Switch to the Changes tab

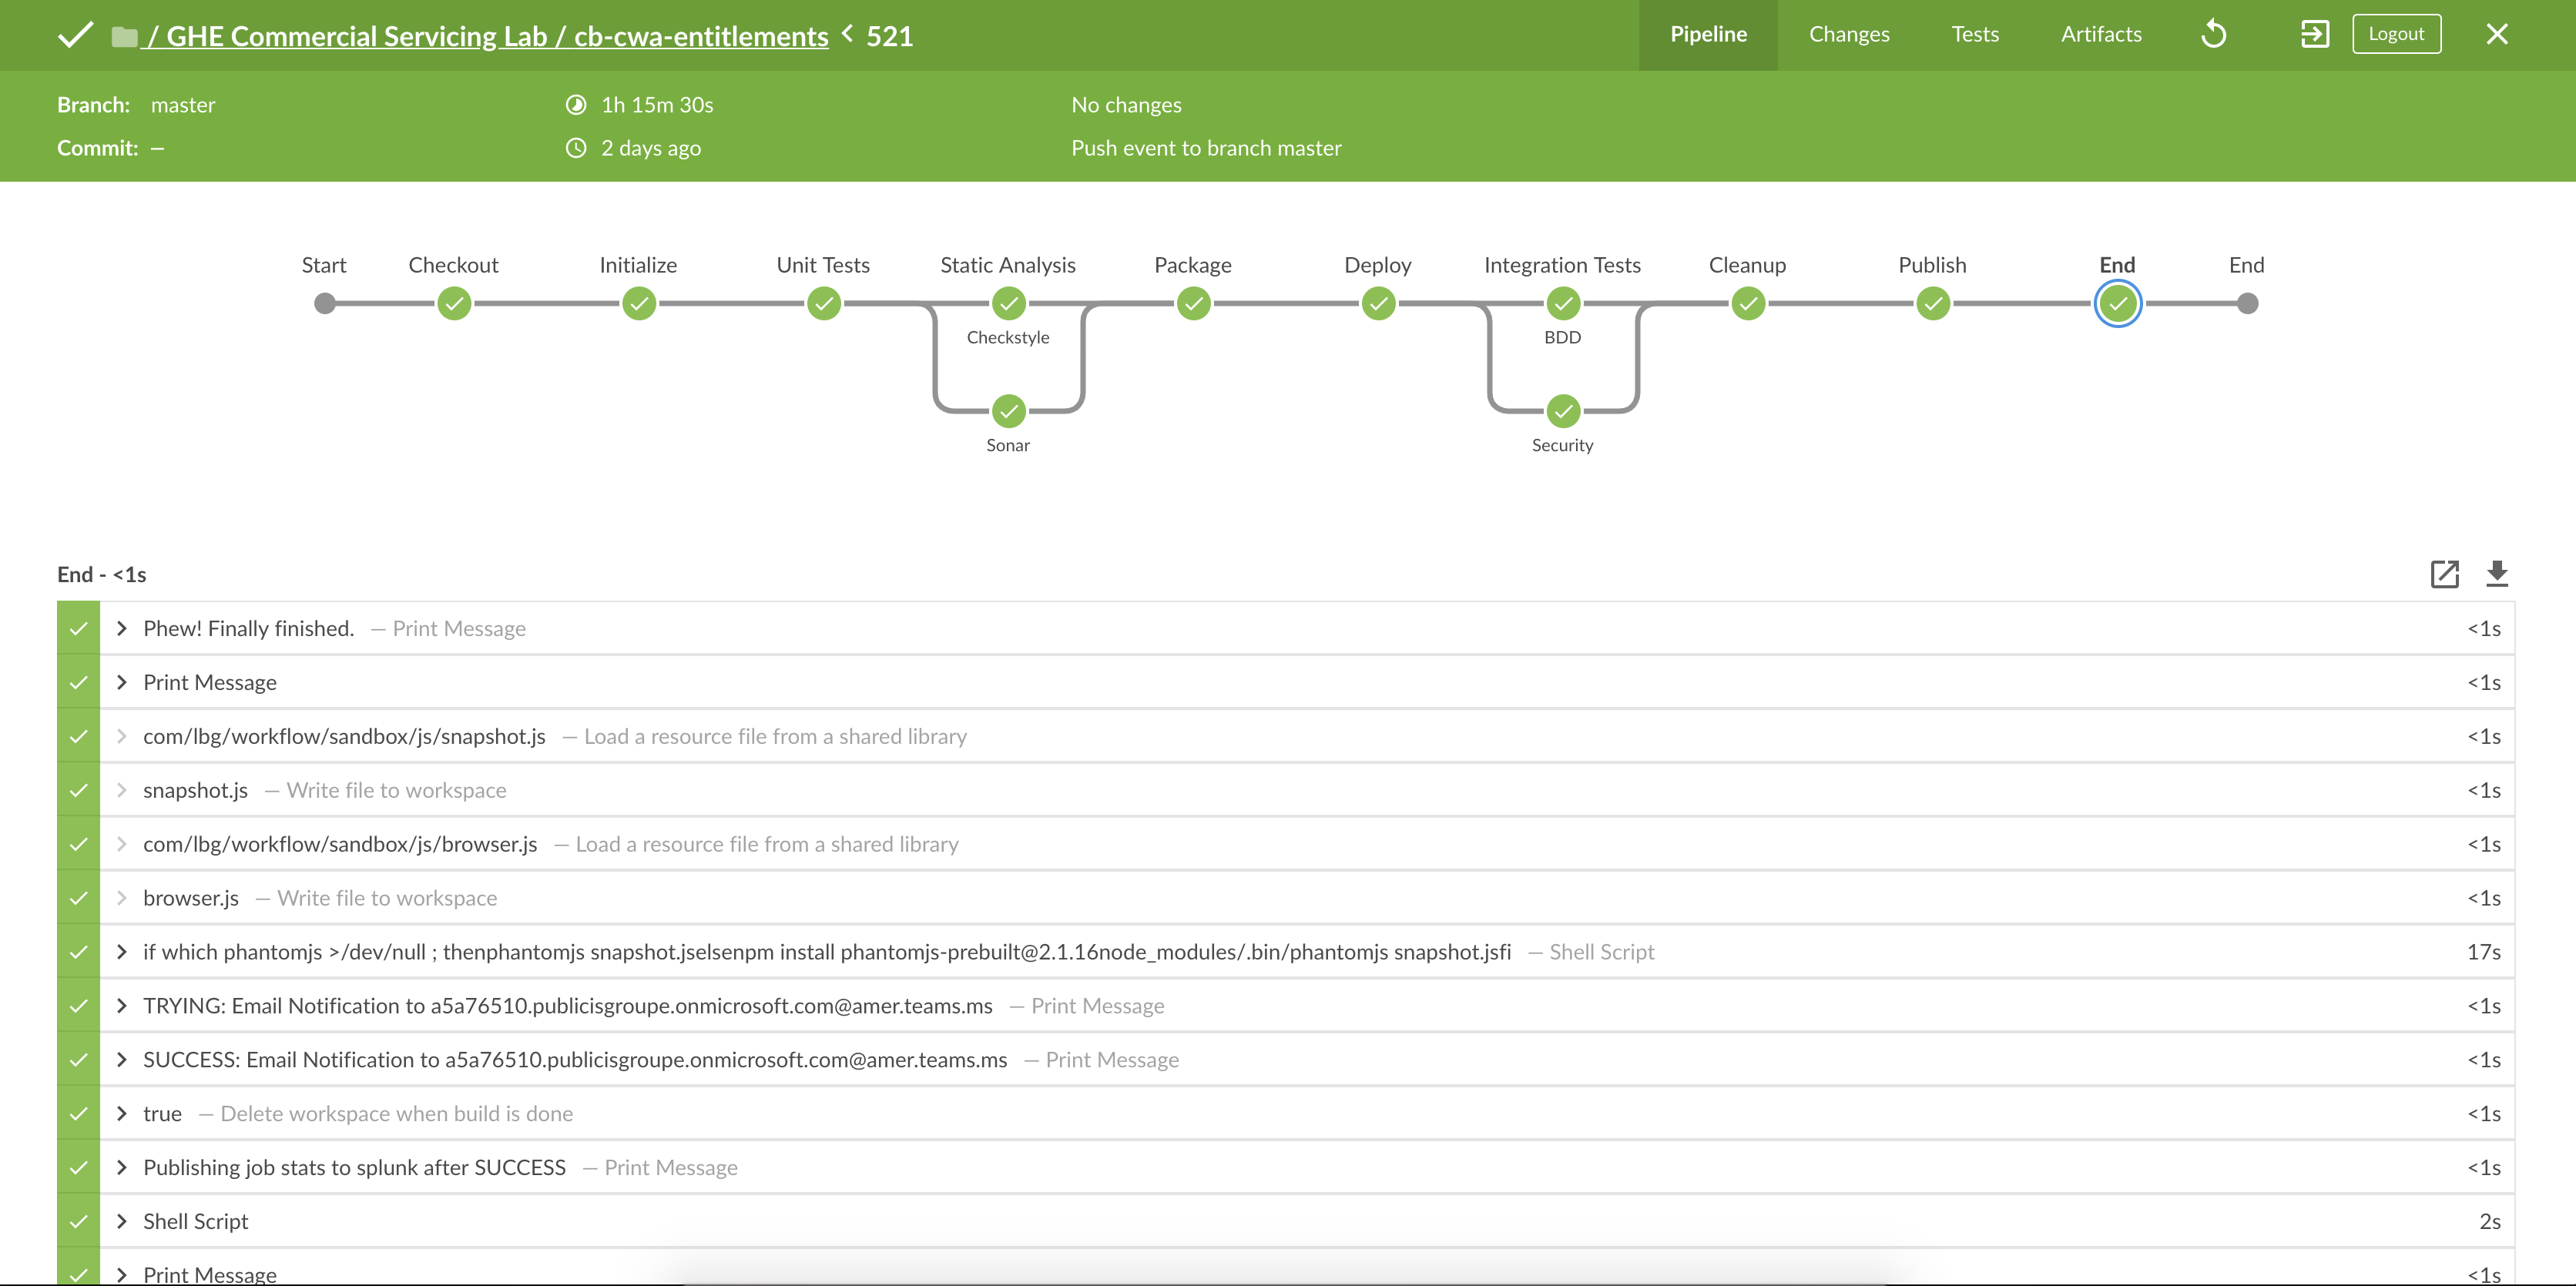click(x=1848, y=34)
